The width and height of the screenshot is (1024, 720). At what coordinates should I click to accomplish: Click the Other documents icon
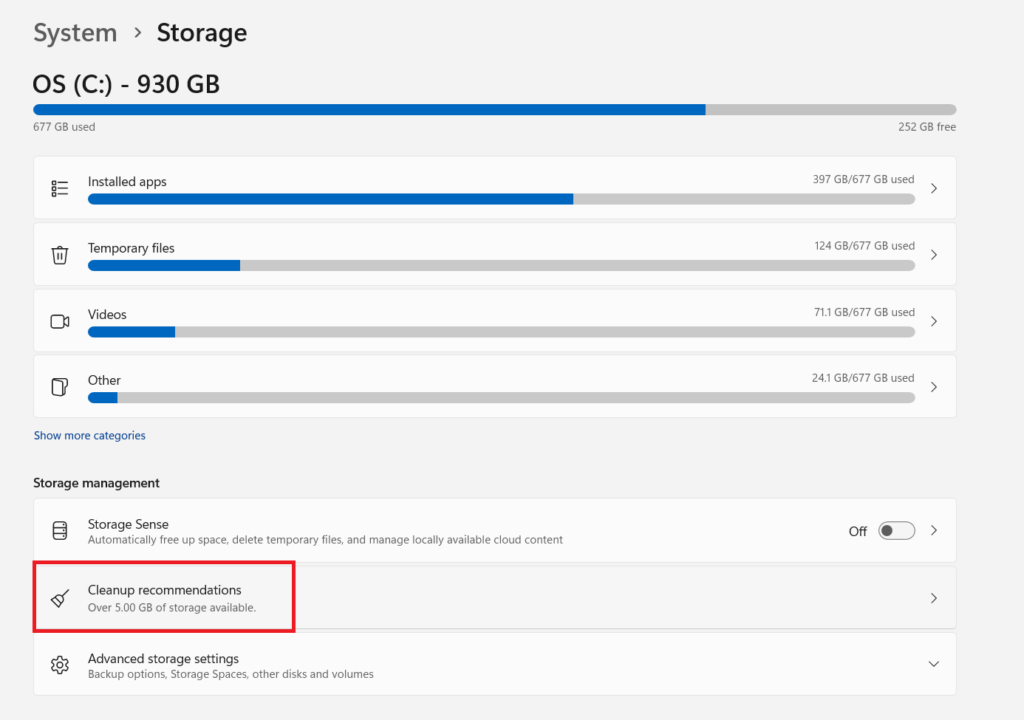point(60,387)
